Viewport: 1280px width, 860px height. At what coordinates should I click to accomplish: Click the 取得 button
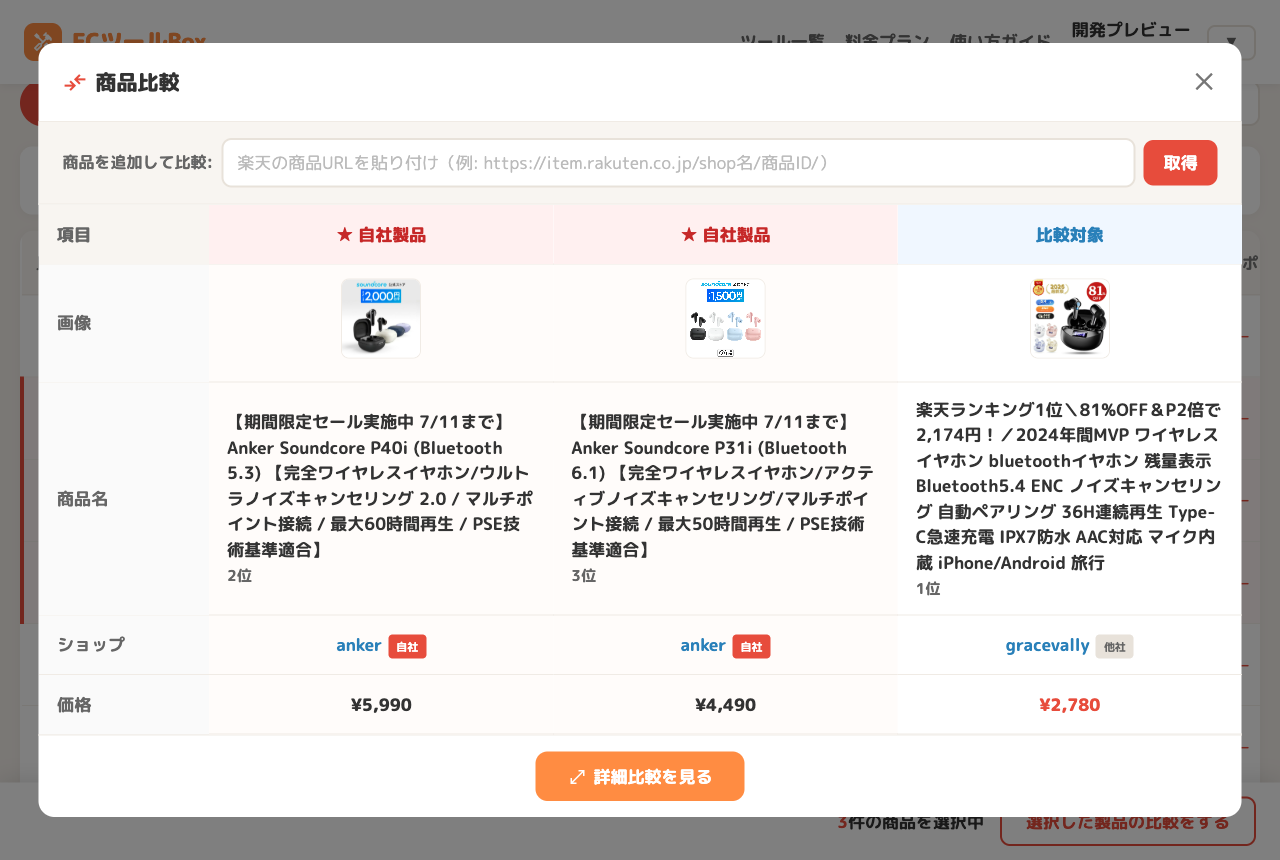click(x=1180, y=163)
